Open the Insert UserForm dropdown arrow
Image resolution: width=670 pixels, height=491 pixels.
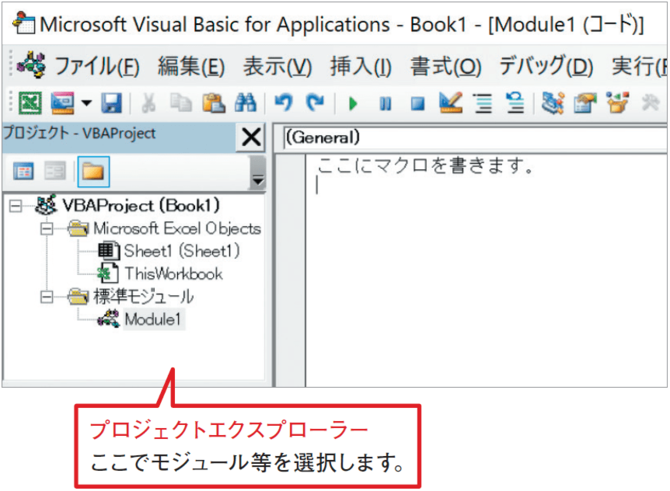[87, 103]
